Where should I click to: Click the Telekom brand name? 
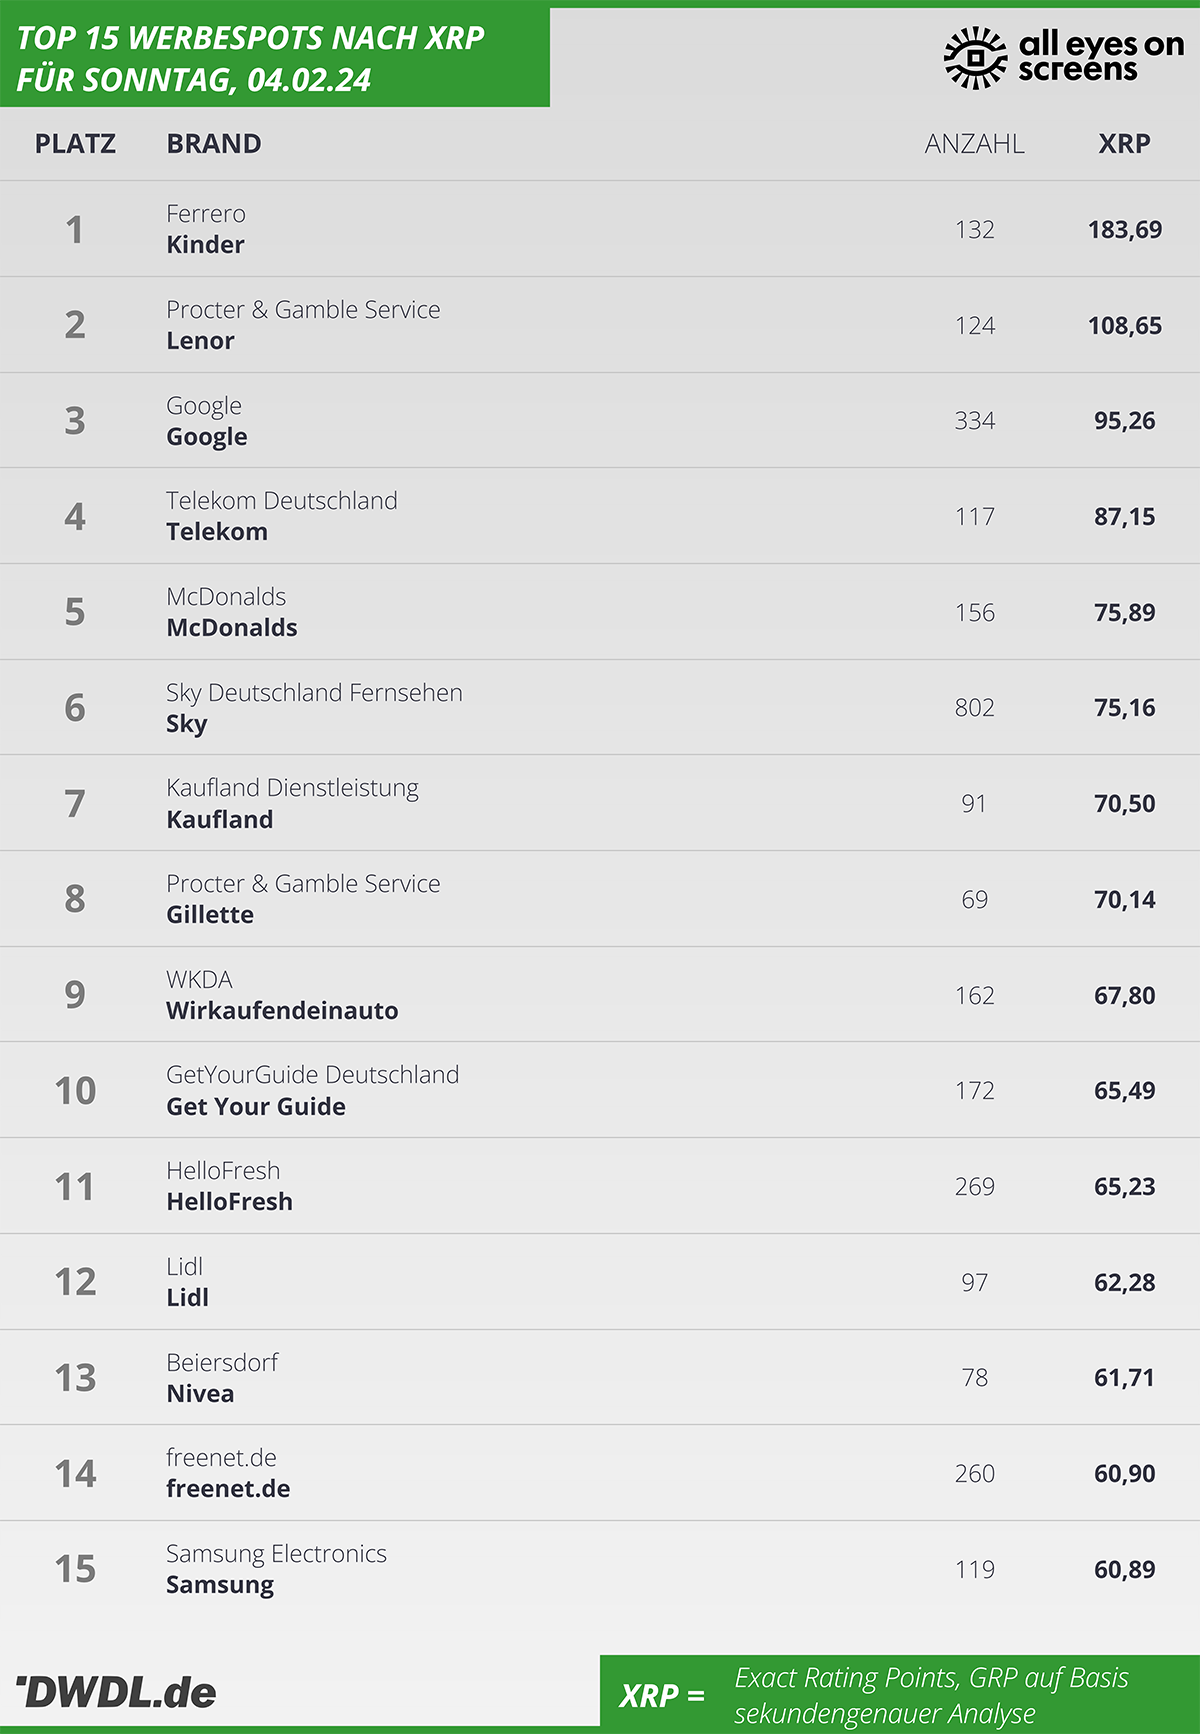click(217, 532)
